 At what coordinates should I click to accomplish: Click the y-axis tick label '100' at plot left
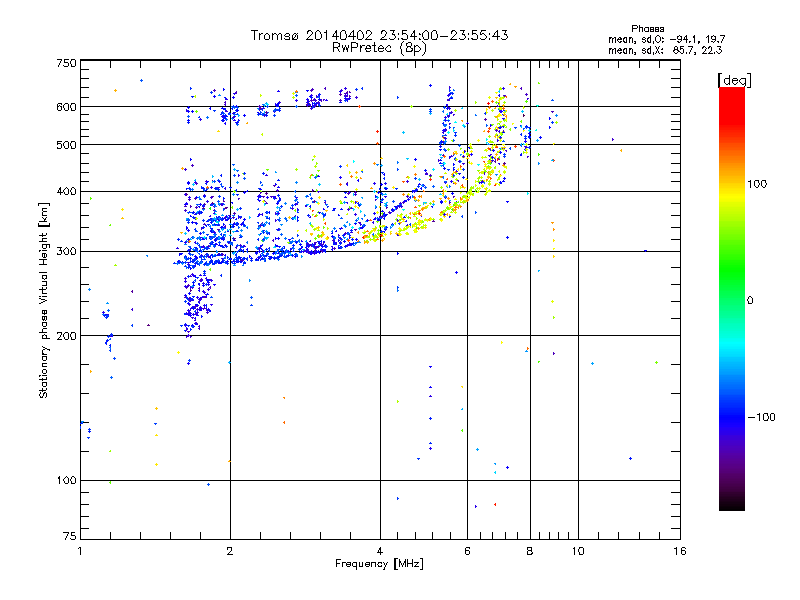click(x=66, y=481)
